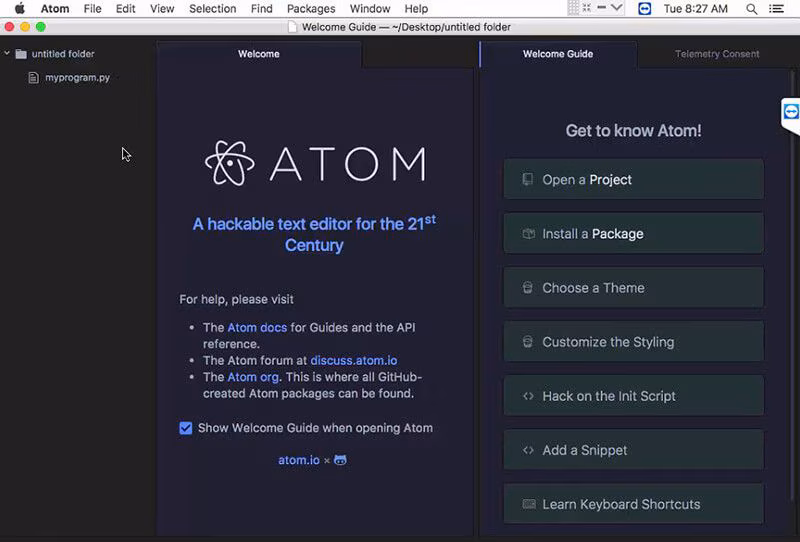
Task: Expand Hack on the Init Script section
Action: tap(634, 396)
